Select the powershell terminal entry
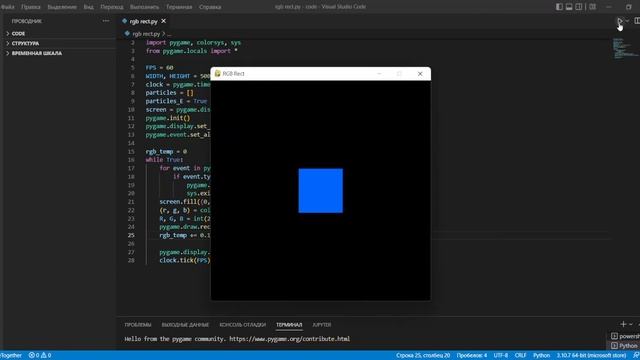This screenshot has height=360, width=640. point(625,336)
